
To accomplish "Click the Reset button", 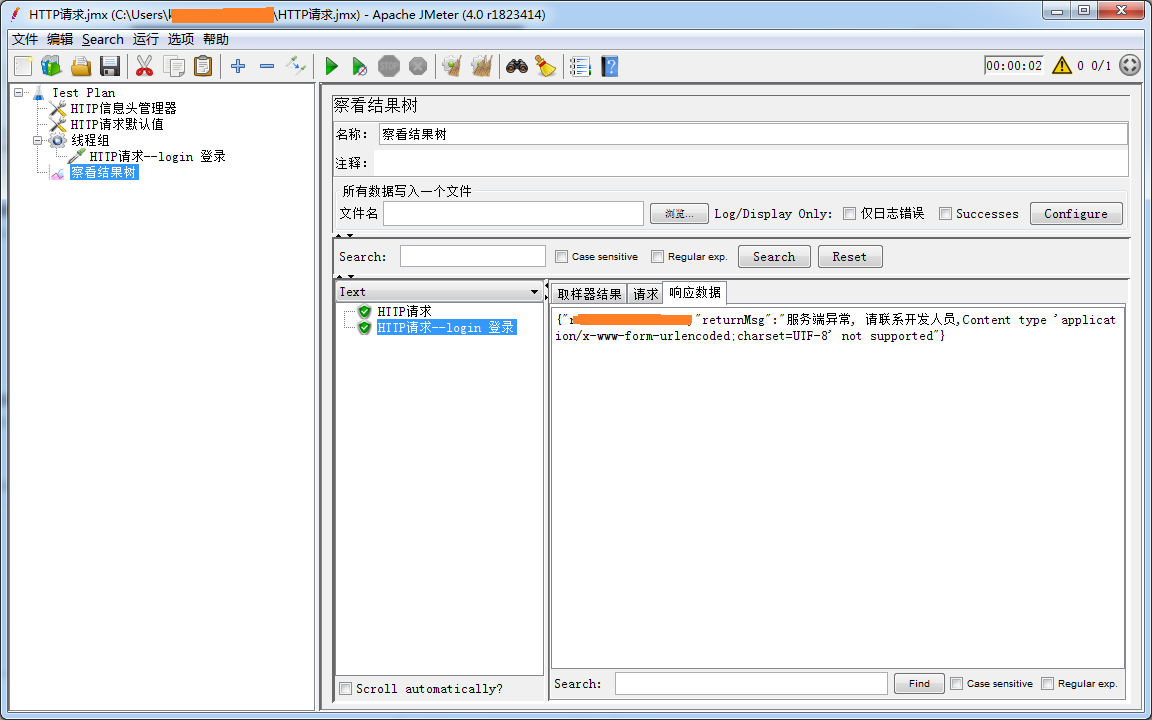I will tap(849, 256).
